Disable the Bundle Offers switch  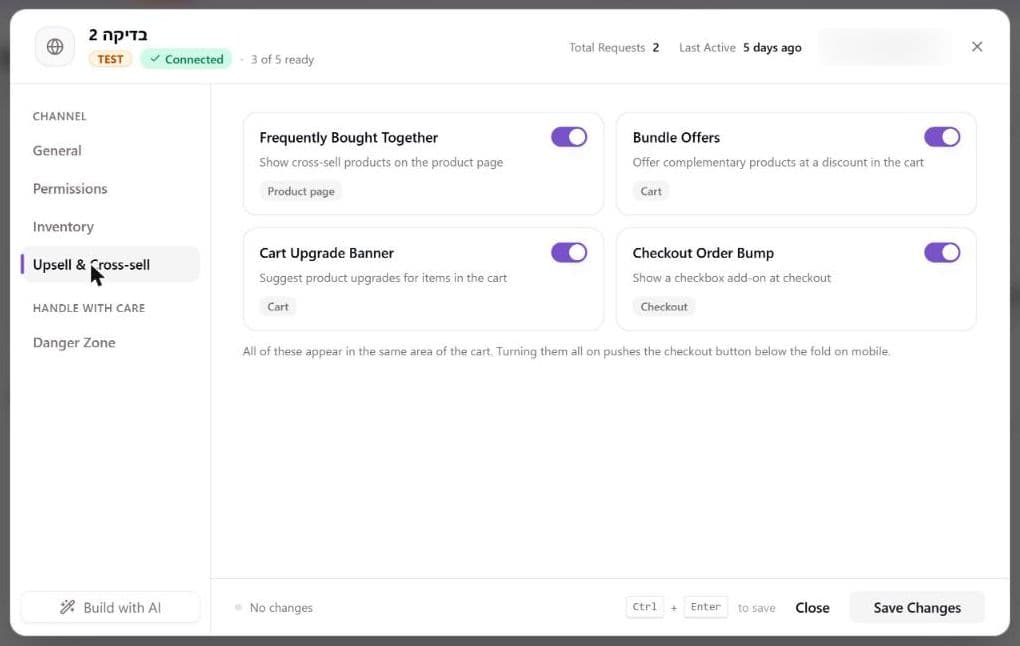pos(941,137)
